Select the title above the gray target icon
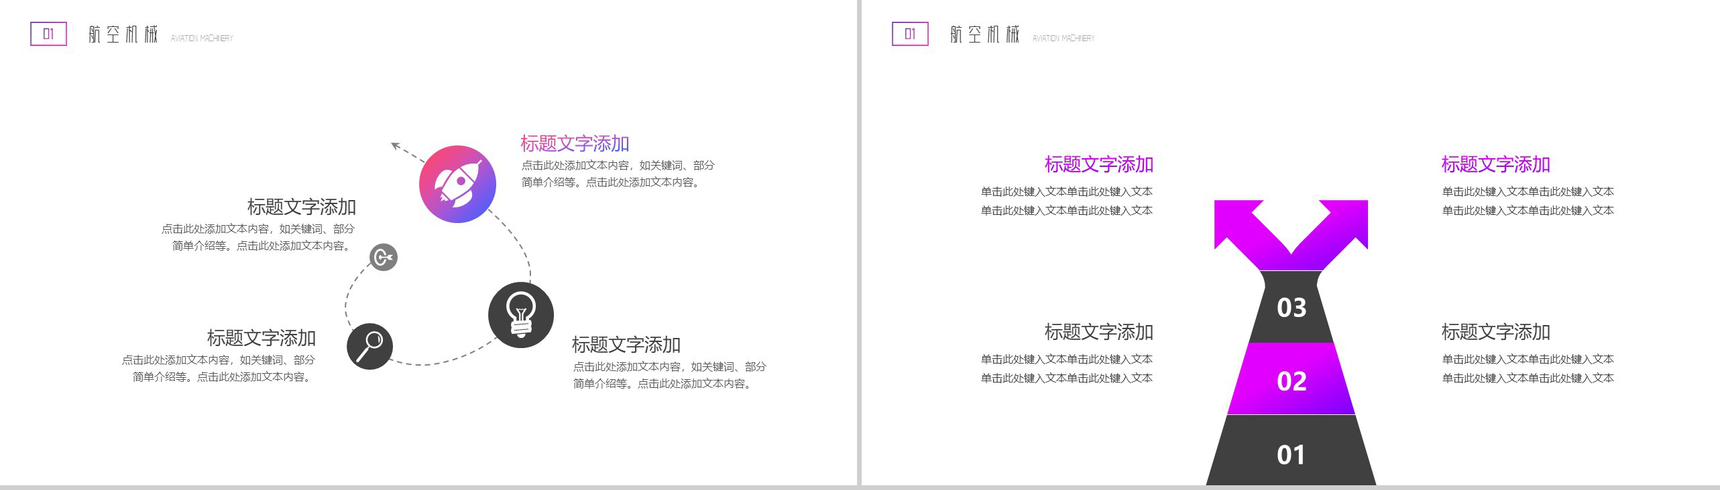This screenshot has height=490, width=1720. [x=301, y=207]
